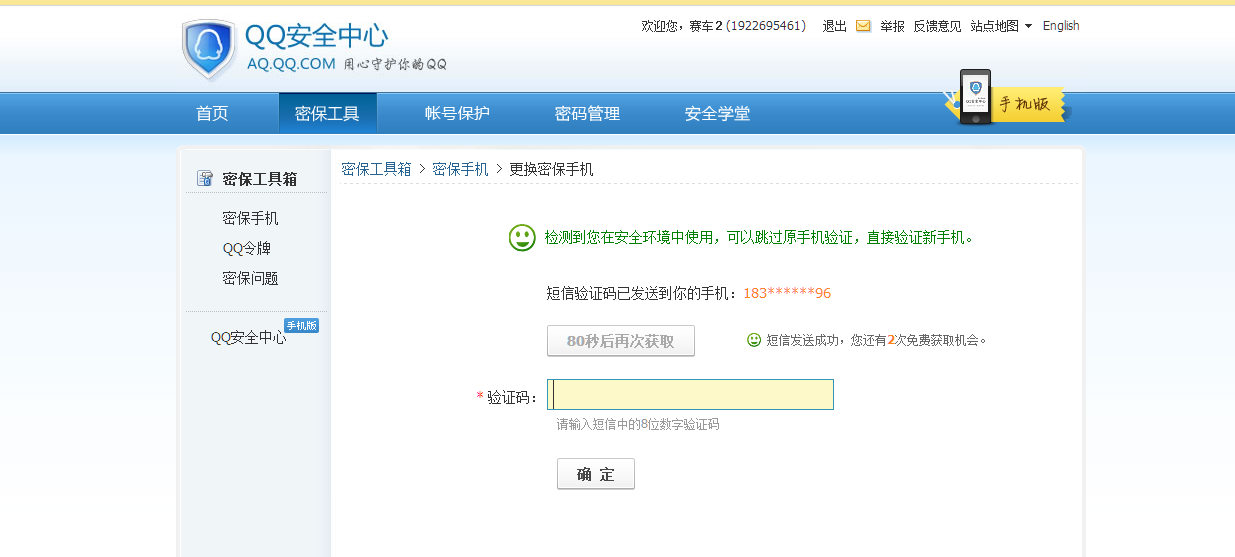Viewport: 1235px width, 557px height.
Task: Open the 首页 navigation tab
Action: click(212, 114)
